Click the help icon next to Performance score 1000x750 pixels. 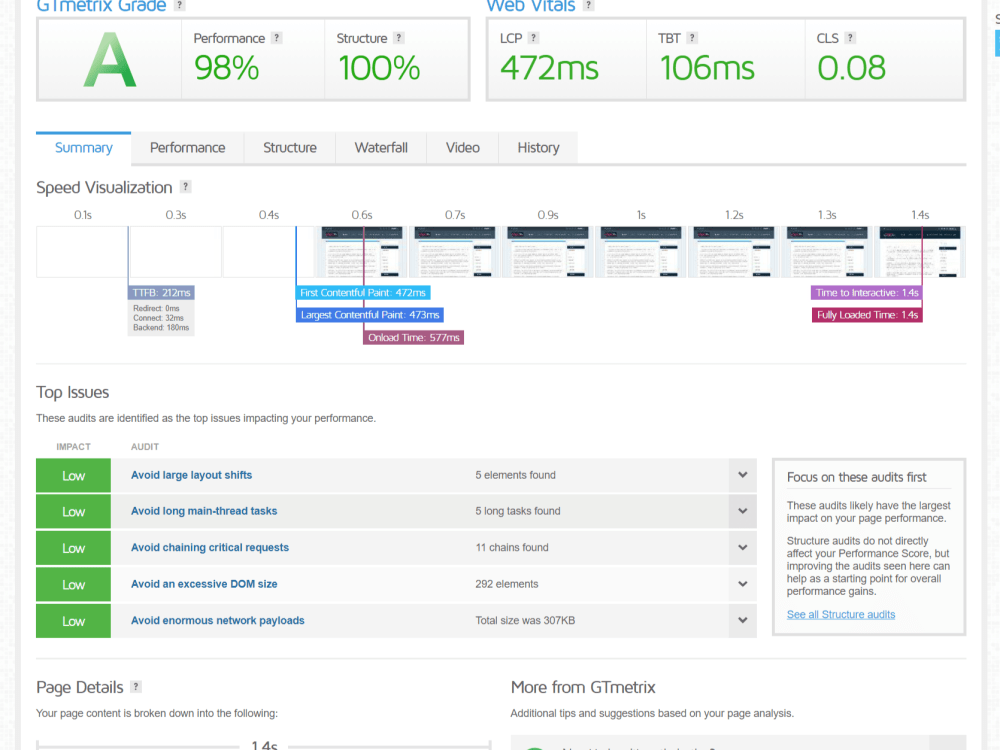click(x=276, y=38)
